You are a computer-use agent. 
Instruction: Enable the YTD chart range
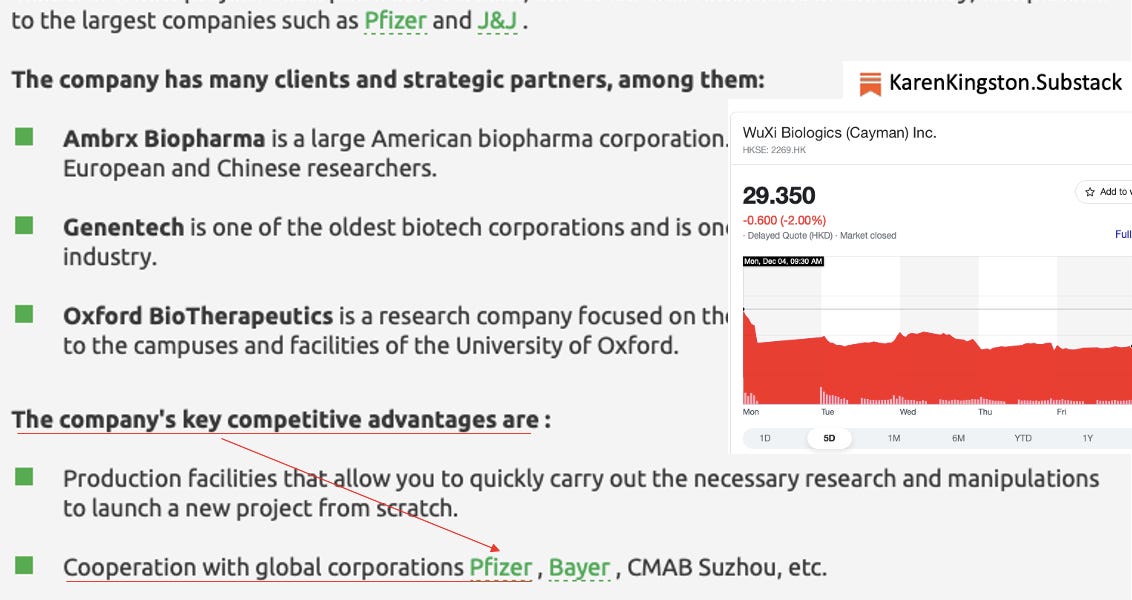click(x=1024, y=438)
